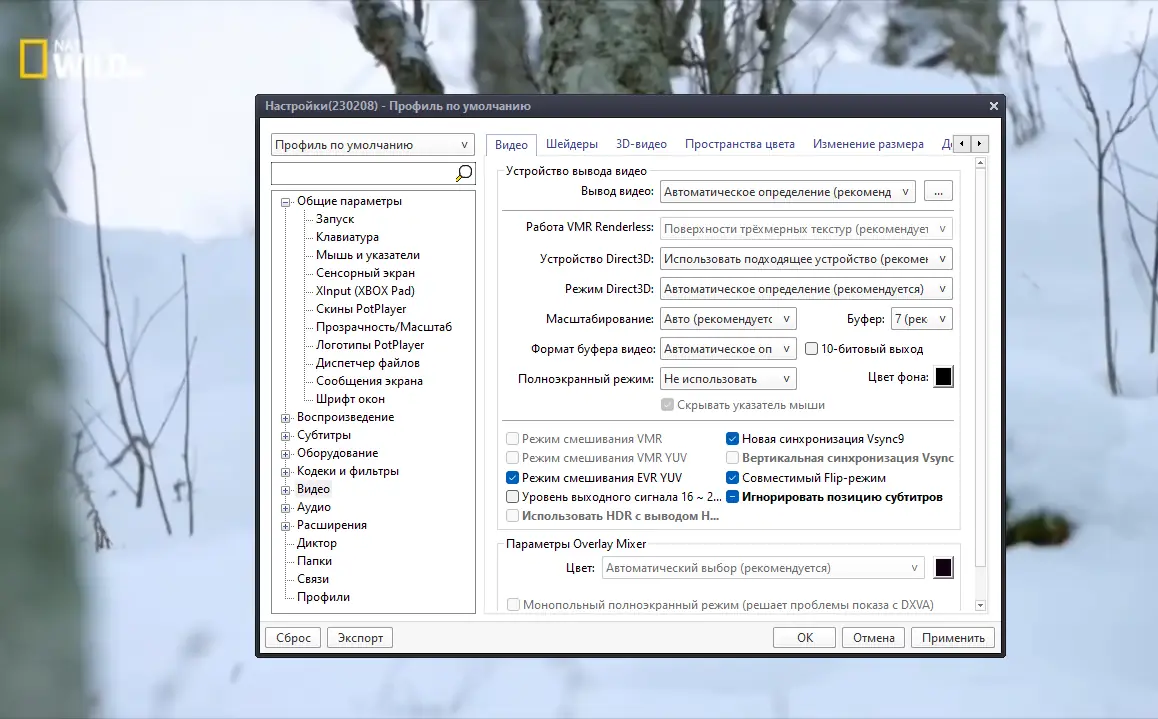This screenshot has width=1158, height=719.
Task: Click the search magnifier icon
Action: (x=463, y=173)
